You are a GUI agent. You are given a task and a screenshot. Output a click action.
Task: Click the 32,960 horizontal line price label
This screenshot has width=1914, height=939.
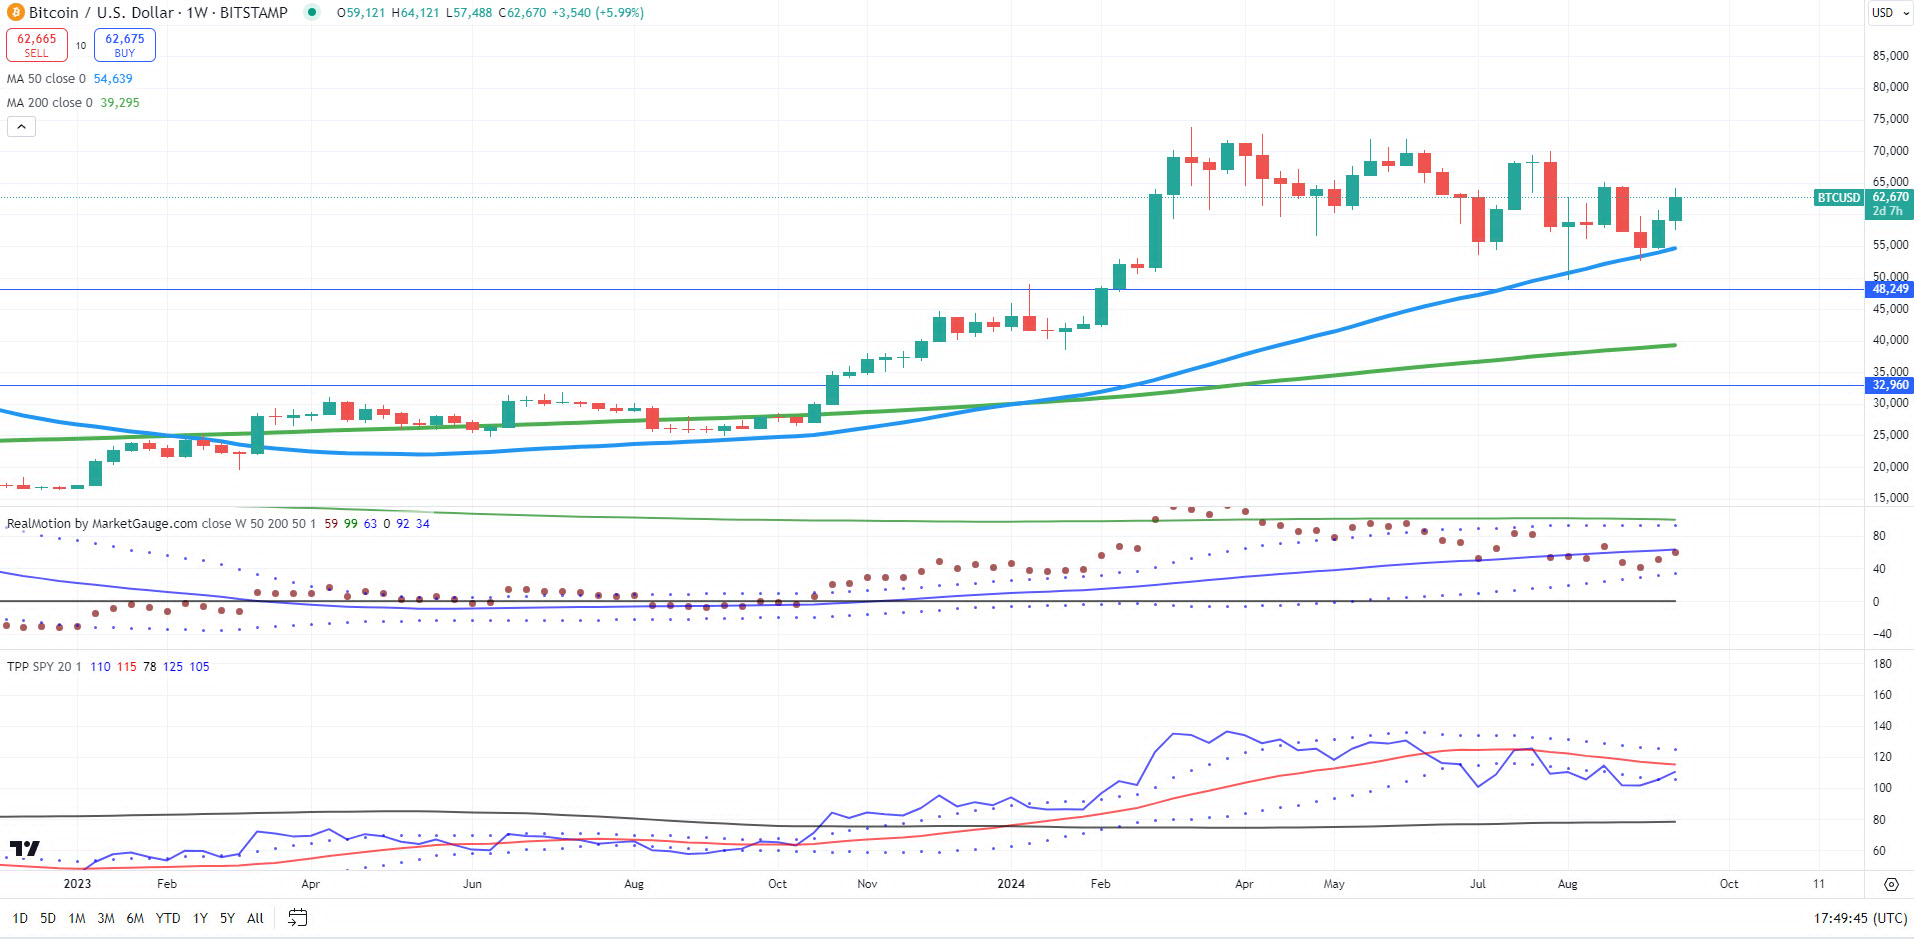[x=1890, y=385]
